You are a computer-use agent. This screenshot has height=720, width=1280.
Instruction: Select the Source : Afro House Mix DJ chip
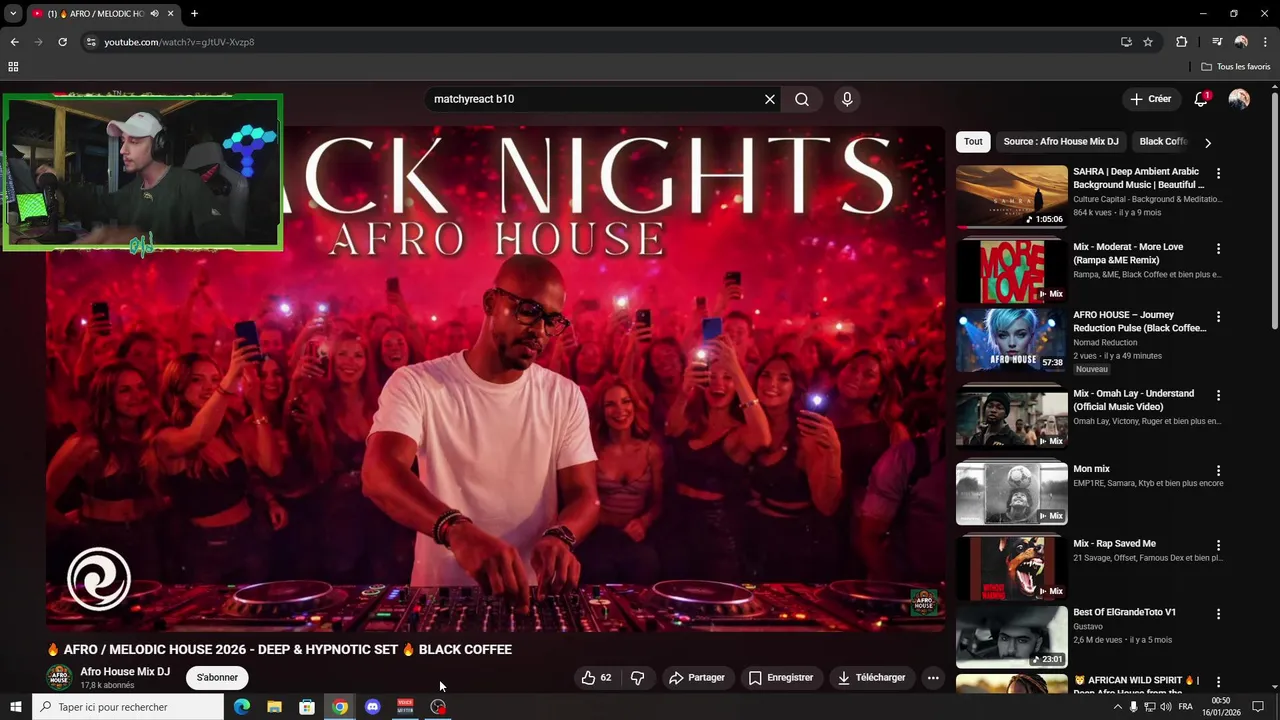coord(1061,141)
